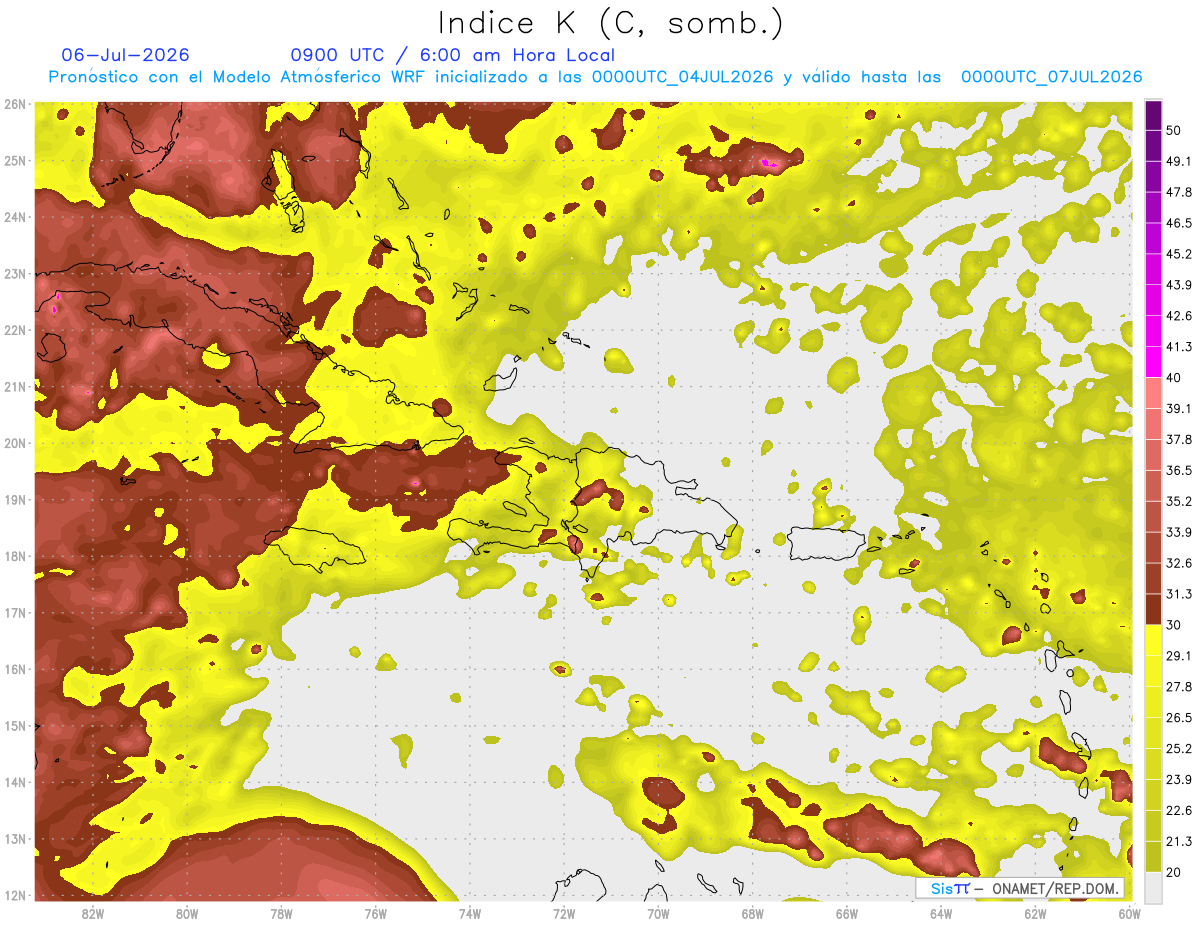Viewport: 1200px width, 927px height.
Task: Click the 22N latitude label
Action: pyautogui.click(x=14, y=330)
